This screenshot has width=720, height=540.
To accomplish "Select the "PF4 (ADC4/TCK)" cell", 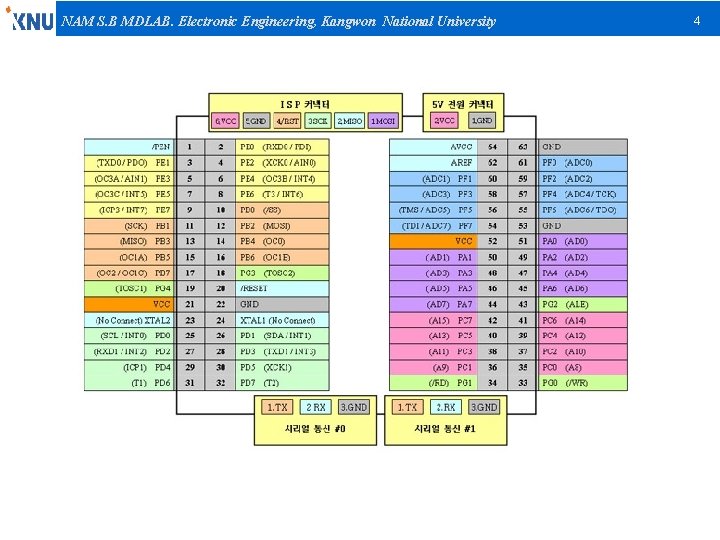I will click(x=583, y=194).
